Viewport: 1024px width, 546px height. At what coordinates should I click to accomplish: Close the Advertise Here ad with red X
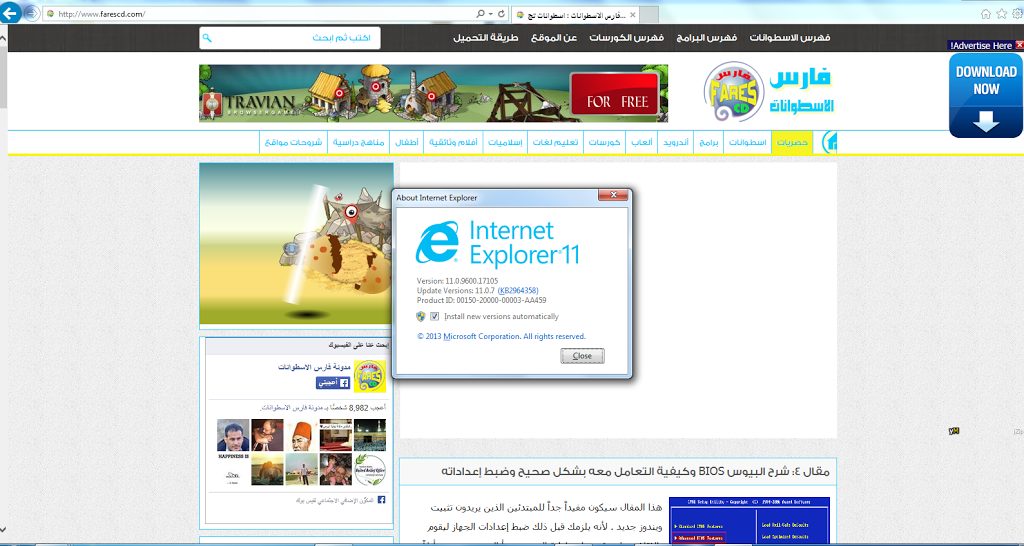1019,45
